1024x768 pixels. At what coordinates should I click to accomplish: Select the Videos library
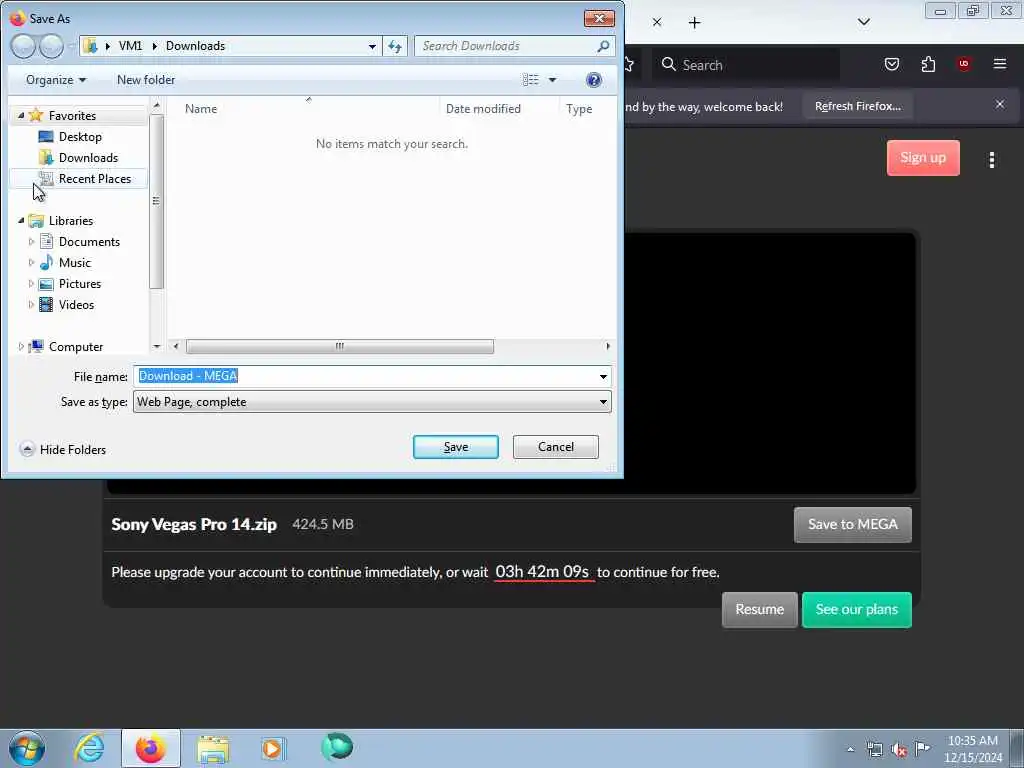coord(76,304)
